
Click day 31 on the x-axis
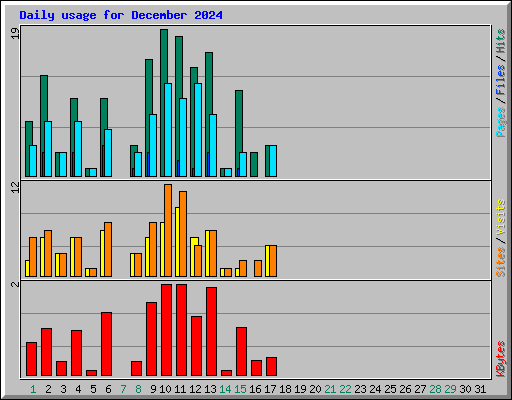click(x=480, y=389)
